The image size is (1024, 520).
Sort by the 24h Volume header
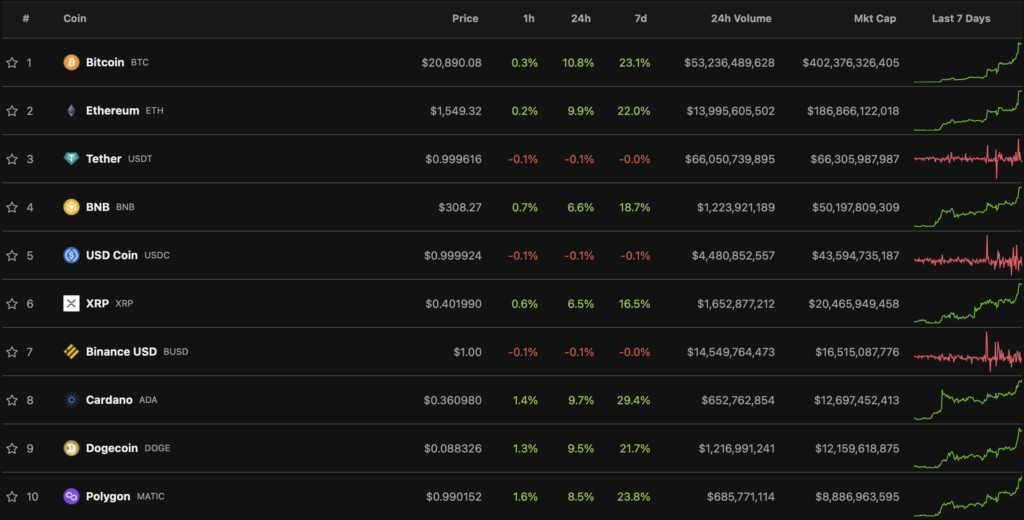[741, 18]
